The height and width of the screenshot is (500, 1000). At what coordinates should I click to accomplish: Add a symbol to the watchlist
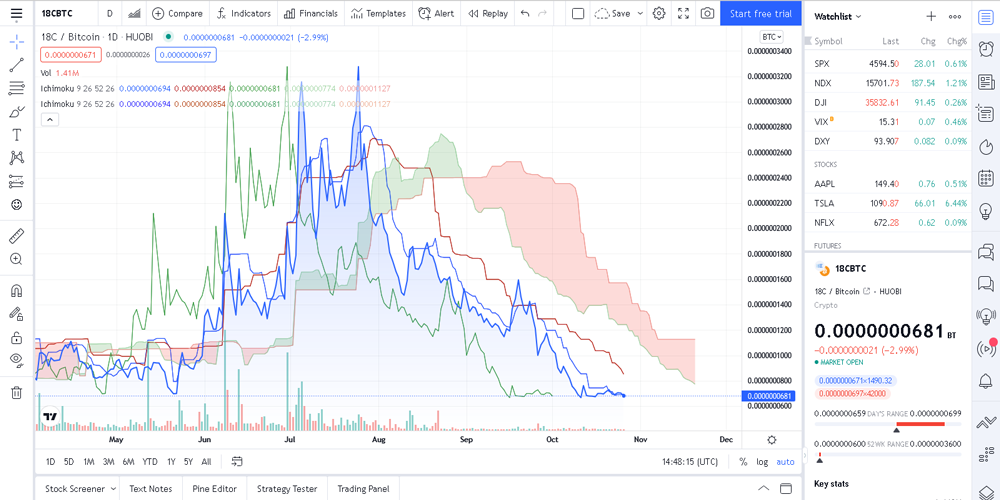[931, 17]
